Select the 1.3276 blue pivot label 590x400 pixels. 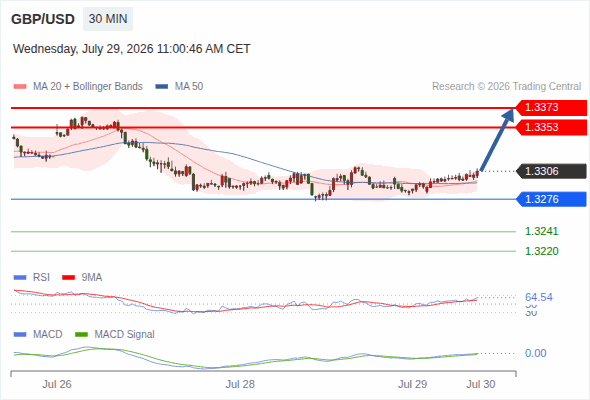click(551, 199)
